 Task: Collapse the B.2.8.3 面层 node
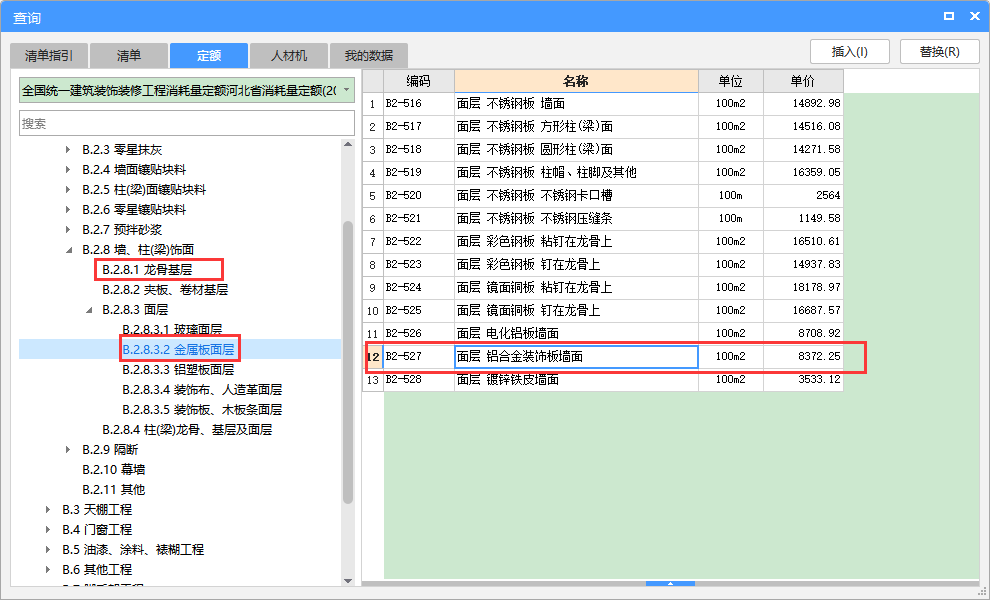88,310
